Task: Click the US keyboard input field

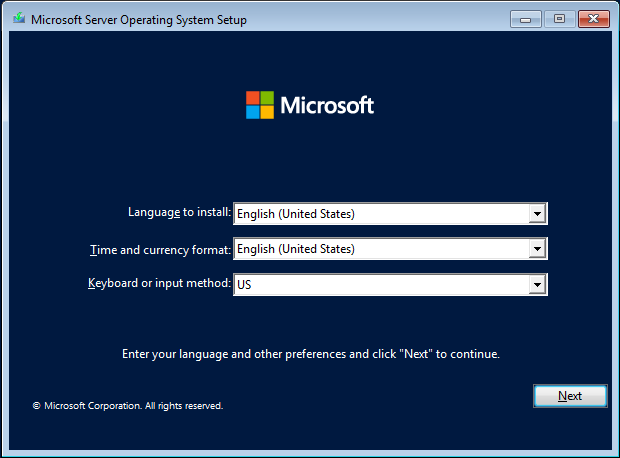Action: click(x=380, y=285)
